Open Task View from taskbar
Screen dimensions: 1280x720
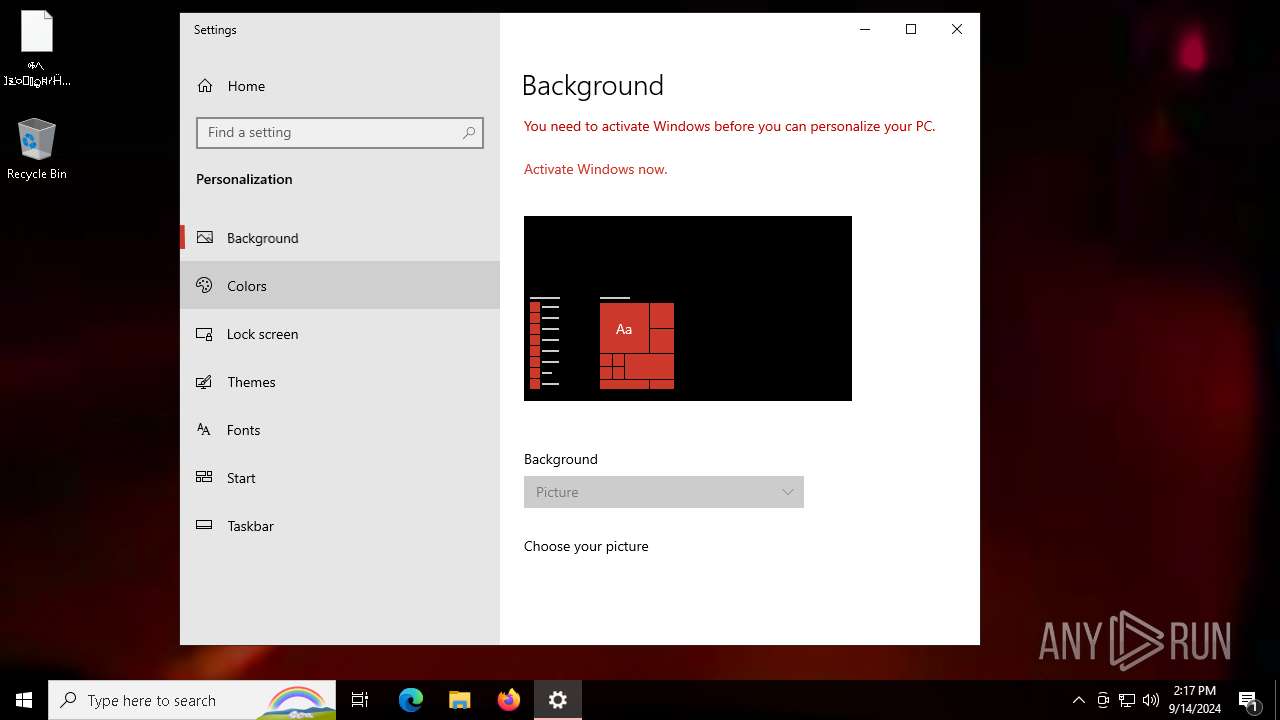coord(360,700)
